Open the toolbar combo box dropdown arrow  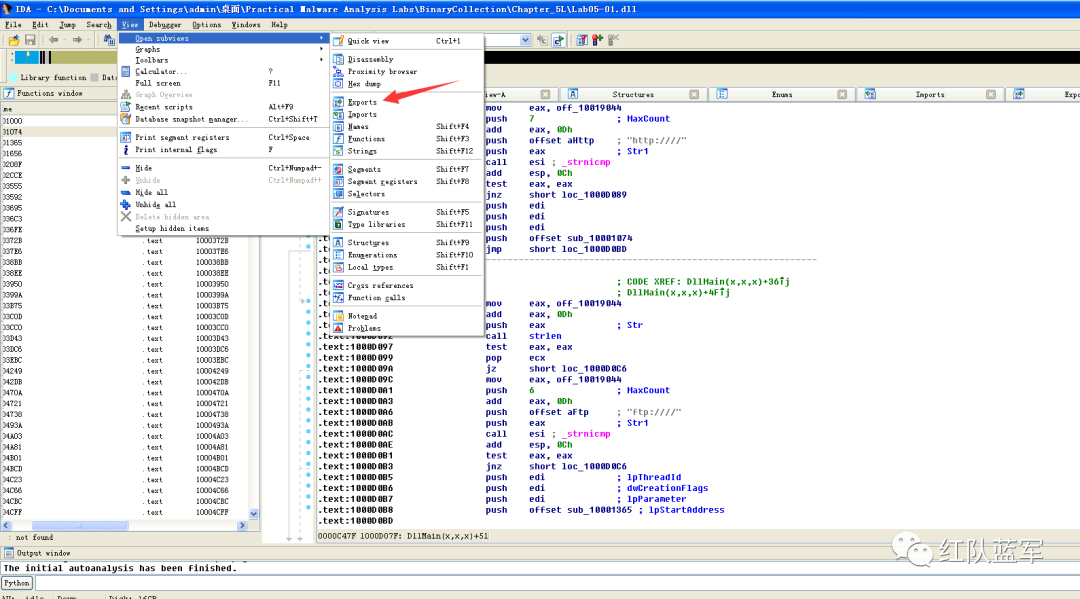[x=525, y=40]
